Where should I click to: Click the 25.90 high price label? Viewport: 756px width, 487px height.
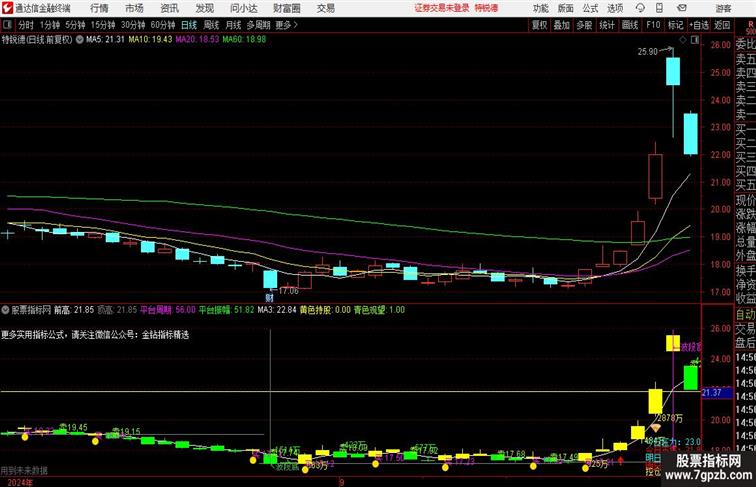(648, 52)
